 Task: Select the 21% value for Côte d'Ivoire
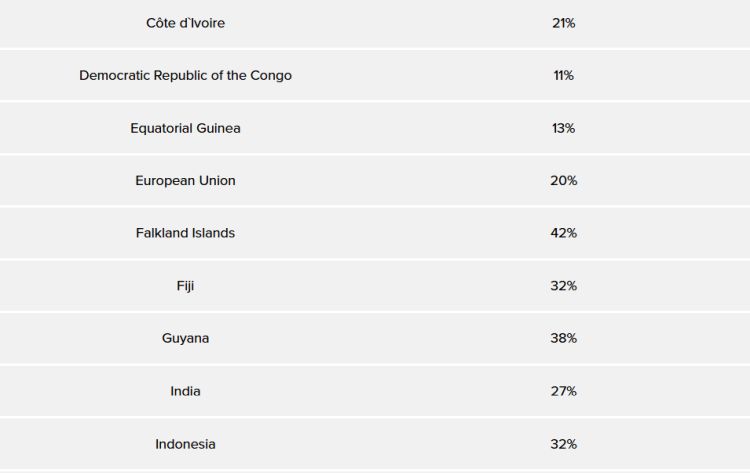563,23
